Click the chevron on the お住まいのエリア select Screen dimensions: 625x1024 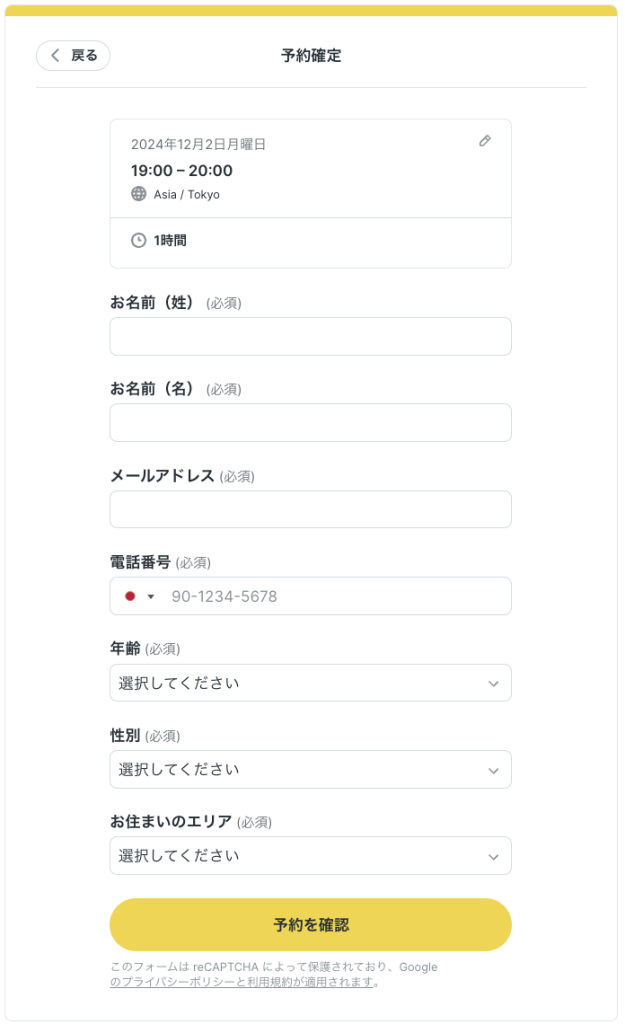[493, 857]
